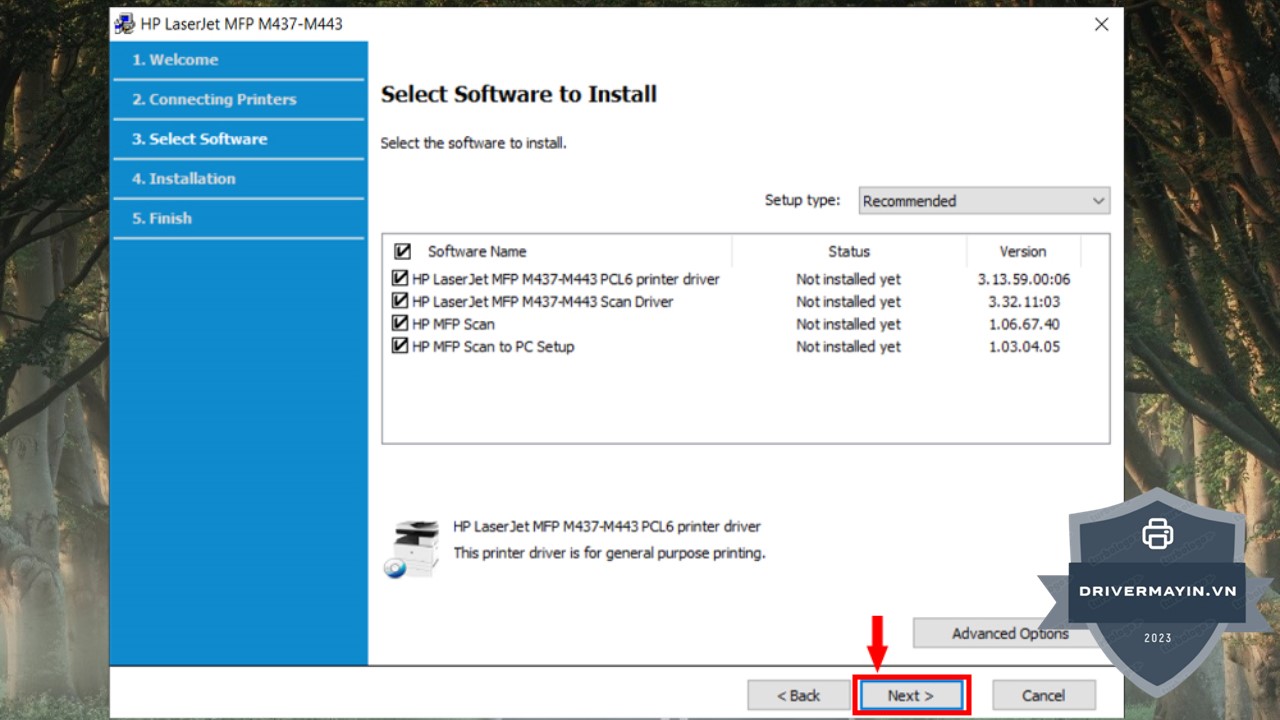The image size is (1280, 720).
Task: Open Advanced Options
Action: click(x=990, y=633)
